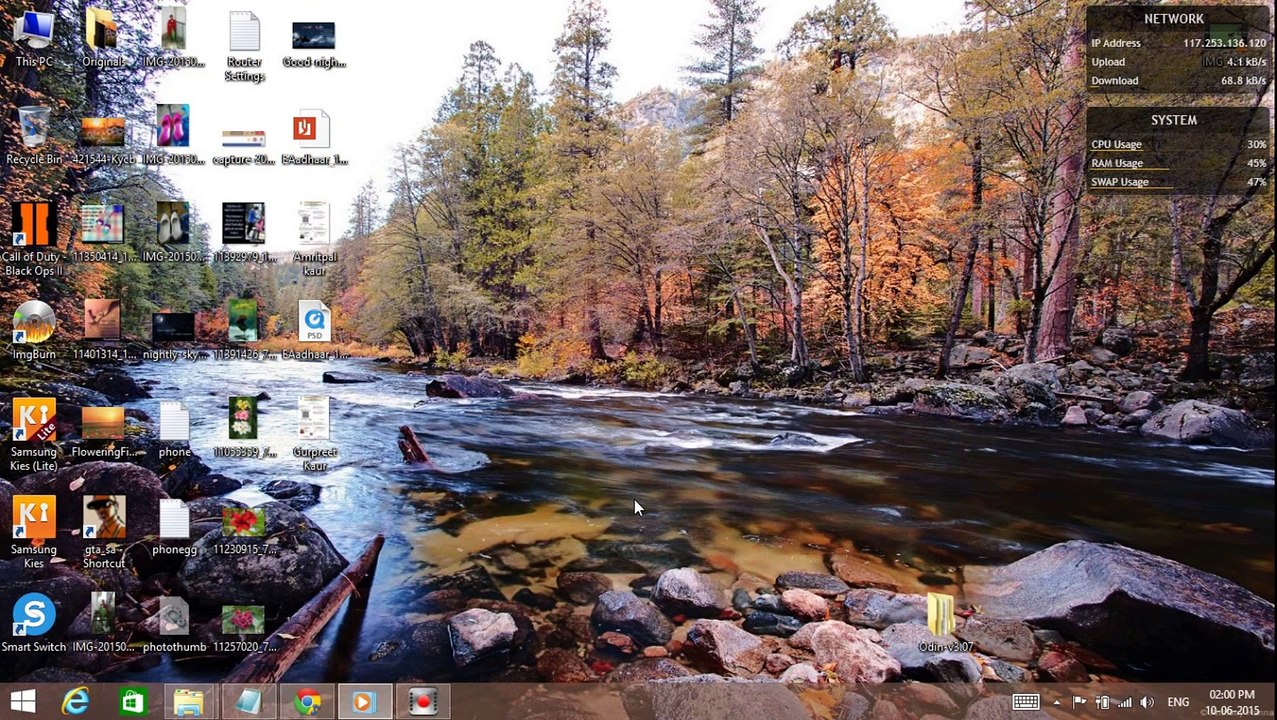Open Google Chrome from the taskbar

click(x=306, y=702)
